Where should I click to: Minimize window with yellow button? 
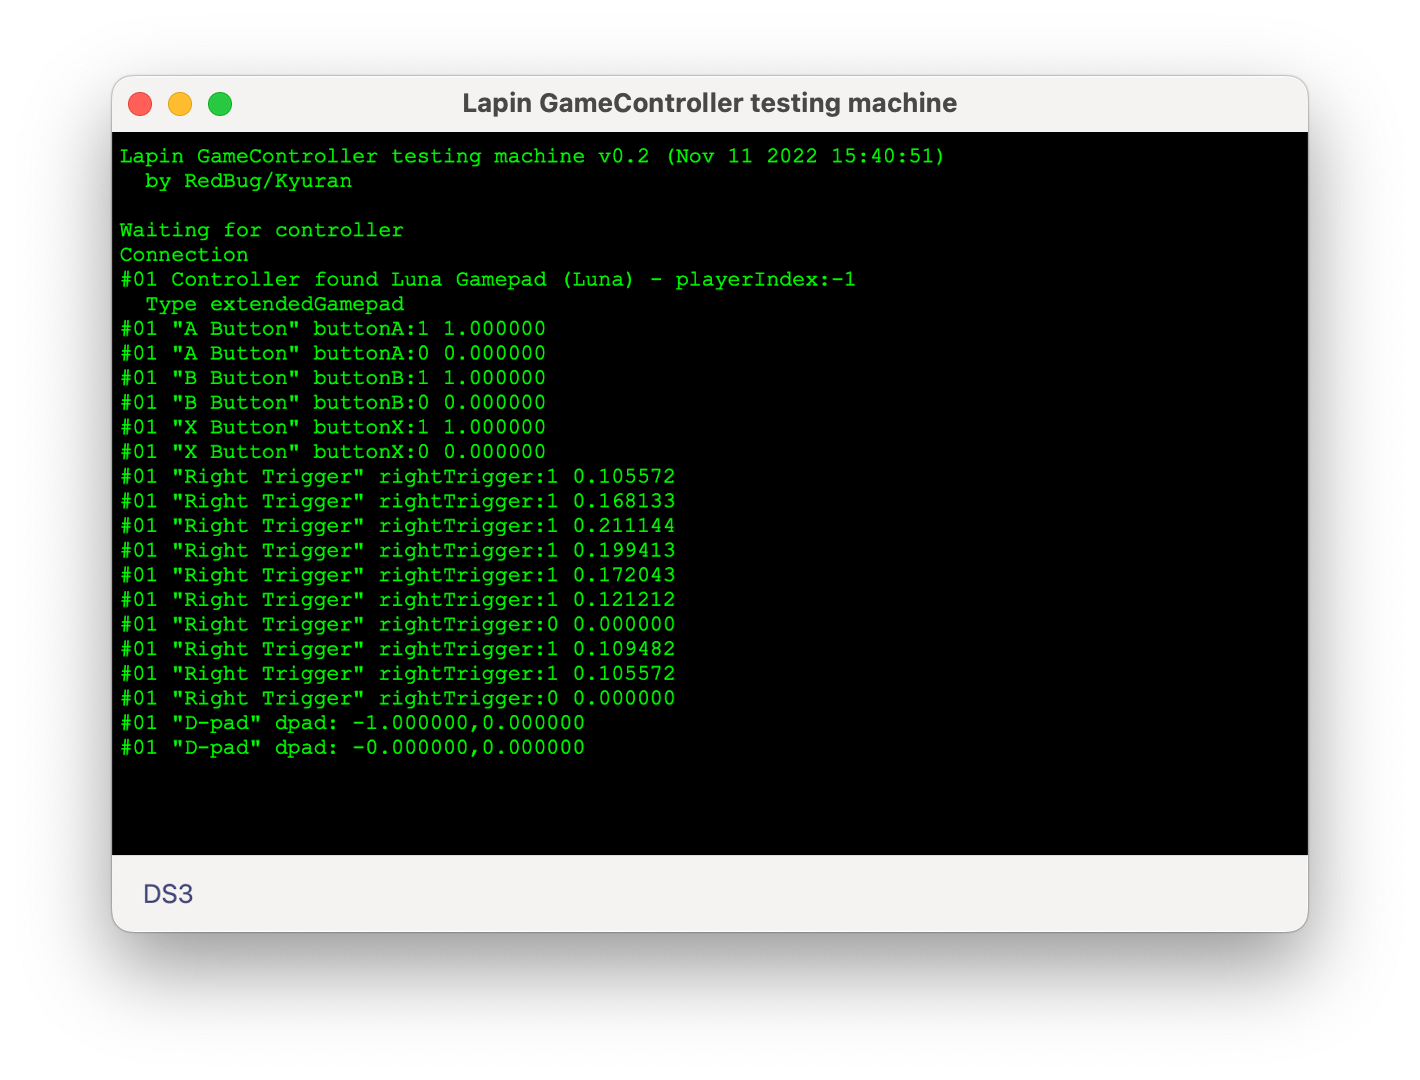pos(180,104)
